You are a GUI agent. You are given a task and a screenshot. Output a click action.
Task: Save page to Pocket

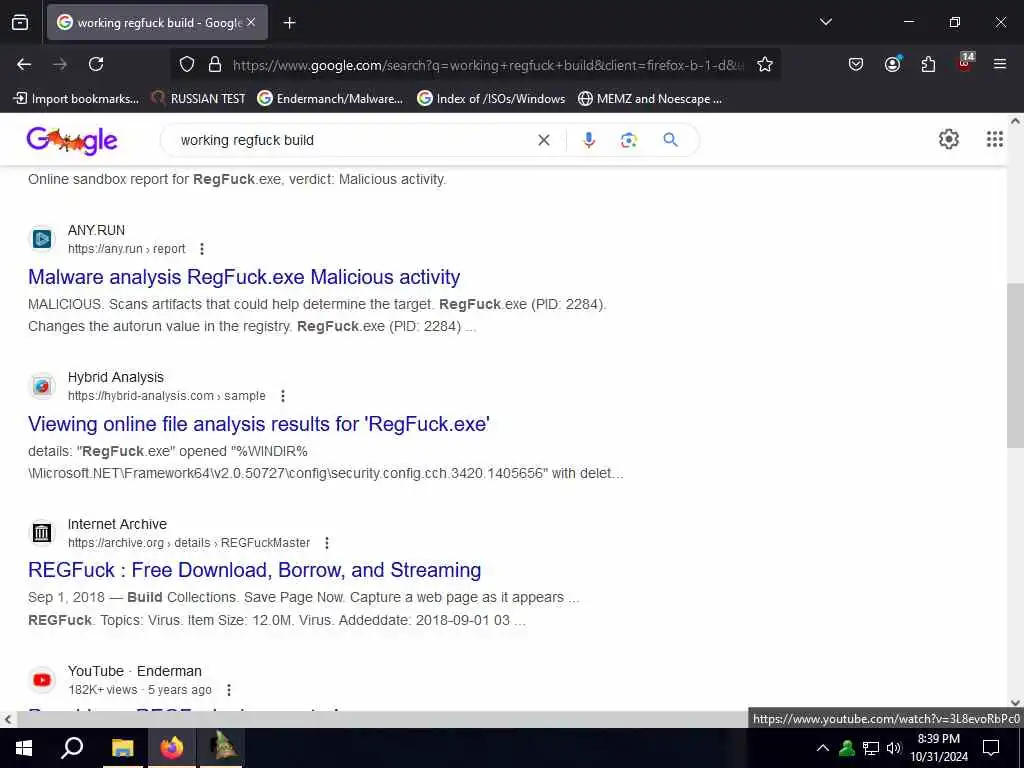(856, 64)
